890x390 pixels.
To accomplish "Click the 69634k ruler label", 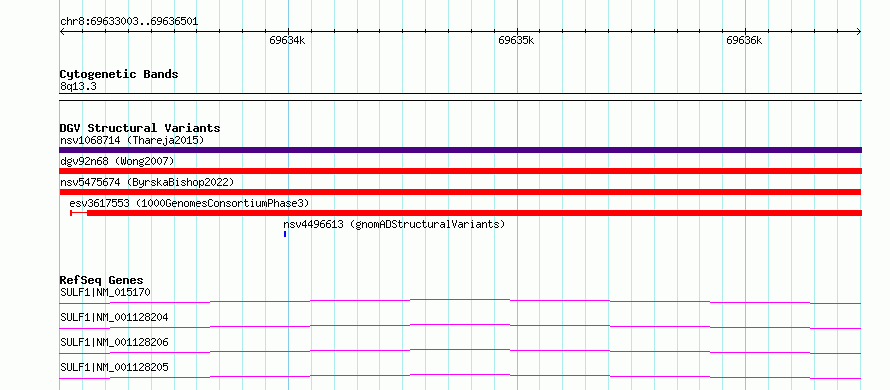I will click(287, 41).
